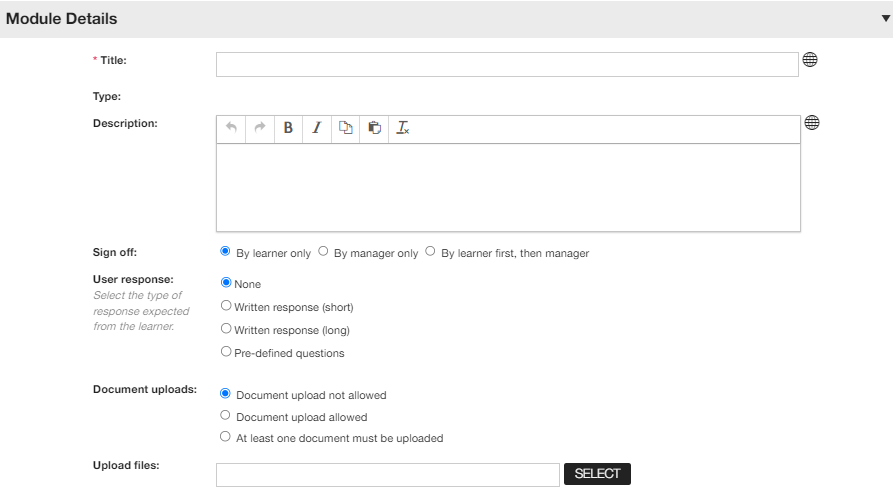893x491 pixels.
Task: Select Document upload not allowed
Action: pos(225,394)
